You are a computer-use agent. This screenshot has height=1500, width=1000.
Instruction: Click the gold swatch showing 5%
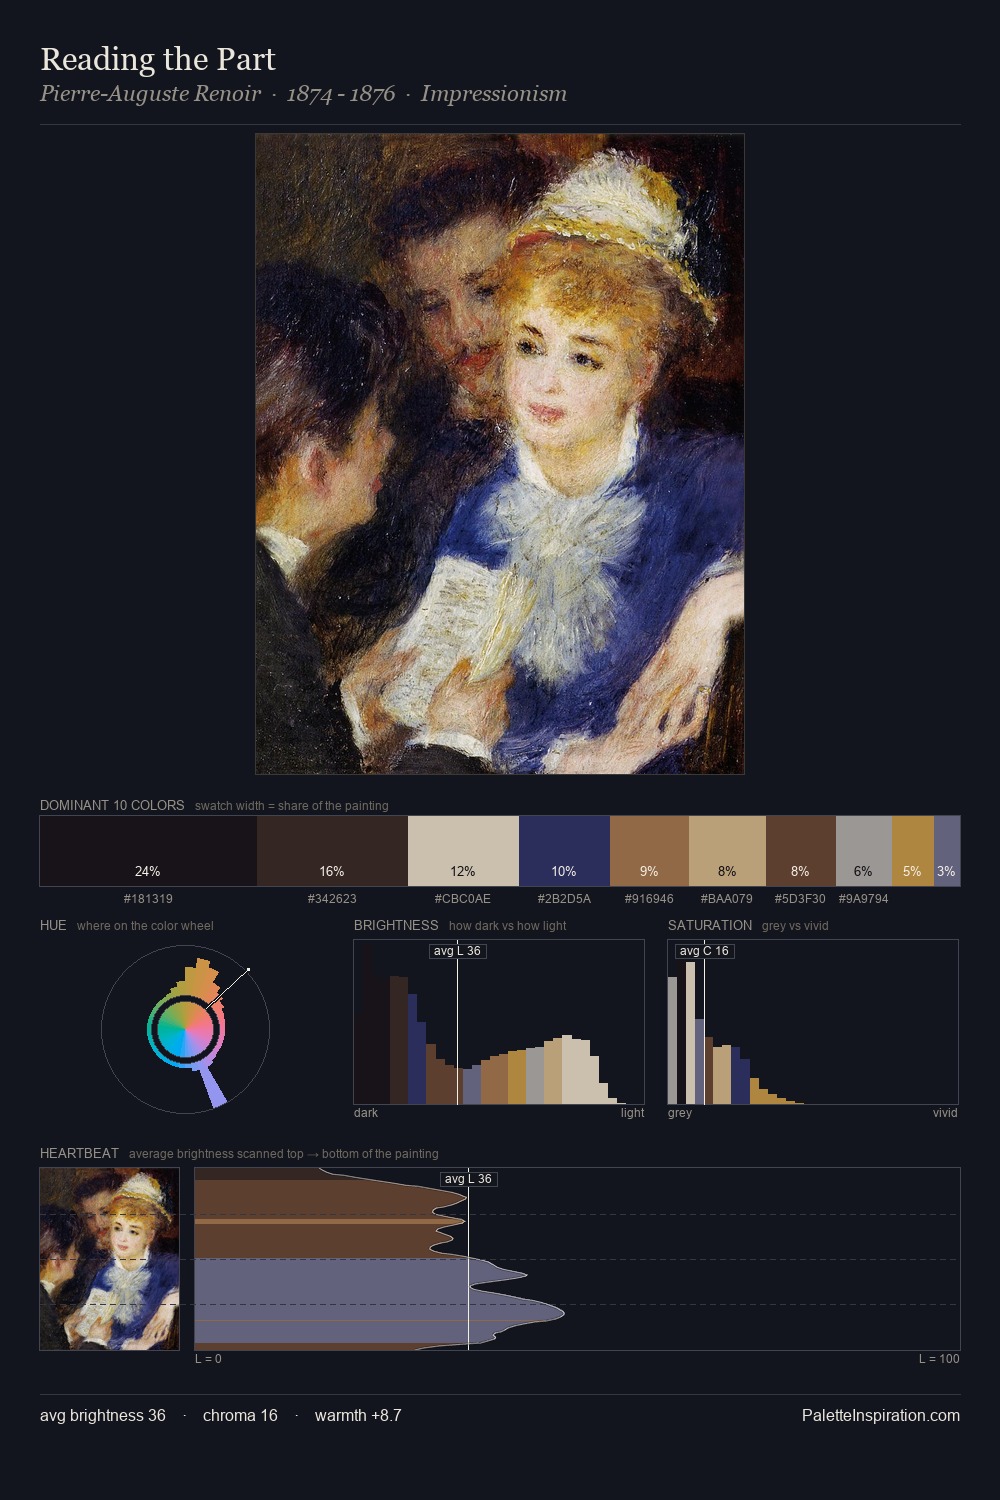[912, 851]
